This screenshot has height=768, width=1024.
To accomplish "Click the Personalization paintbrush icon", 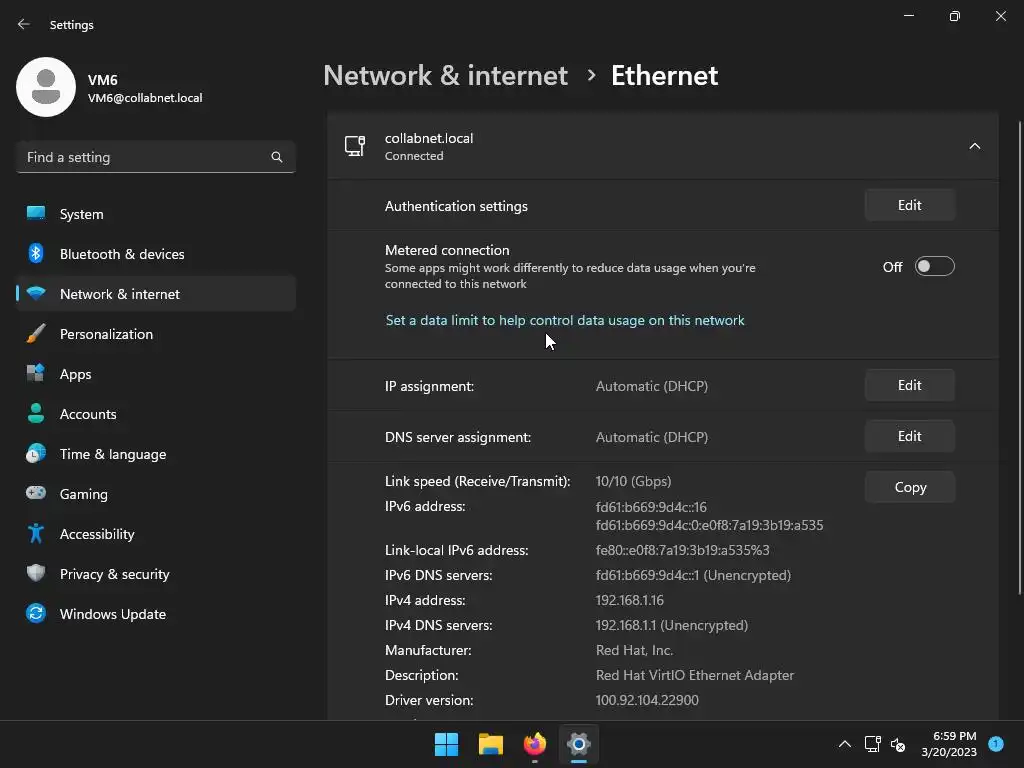I will tap(36, 334).
